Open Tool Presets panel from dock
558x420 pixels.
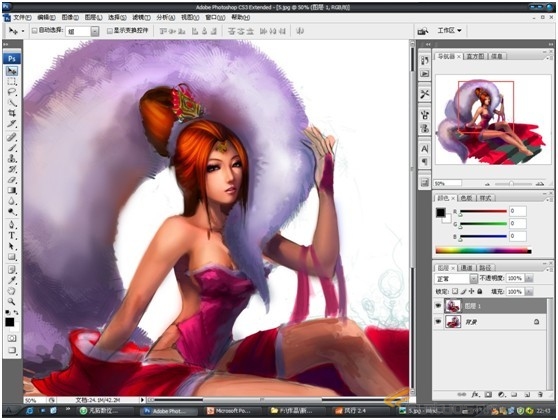(x=425, y=94)
